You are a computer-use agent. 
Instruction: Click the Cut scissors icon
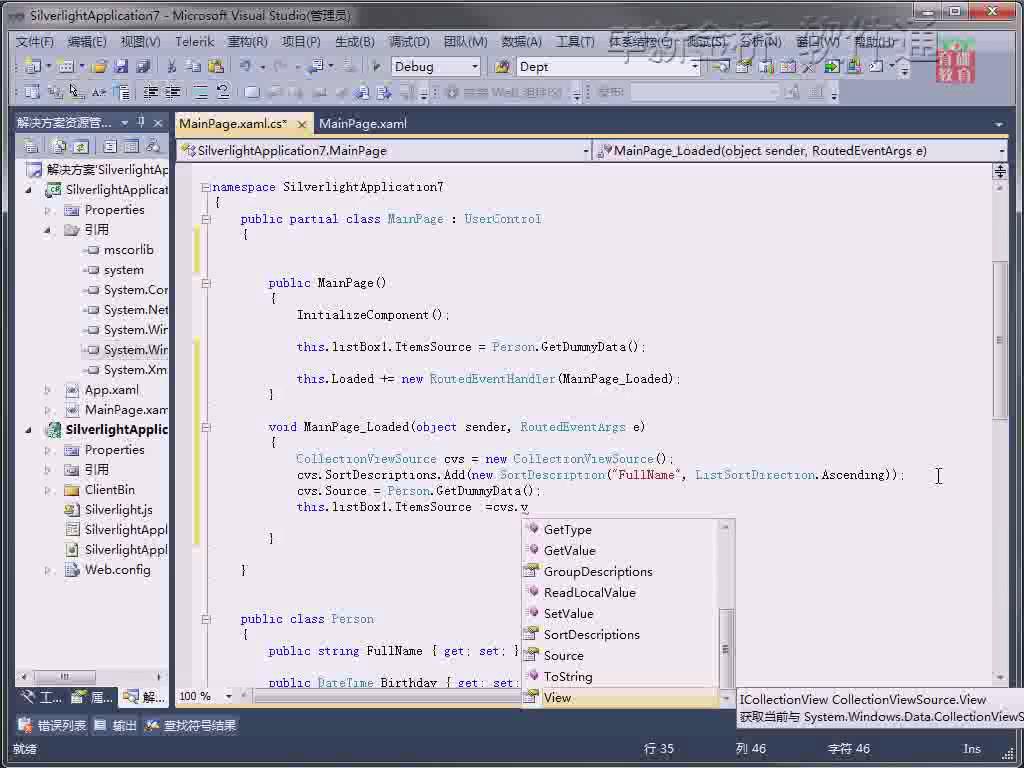[x=172, y=66]
